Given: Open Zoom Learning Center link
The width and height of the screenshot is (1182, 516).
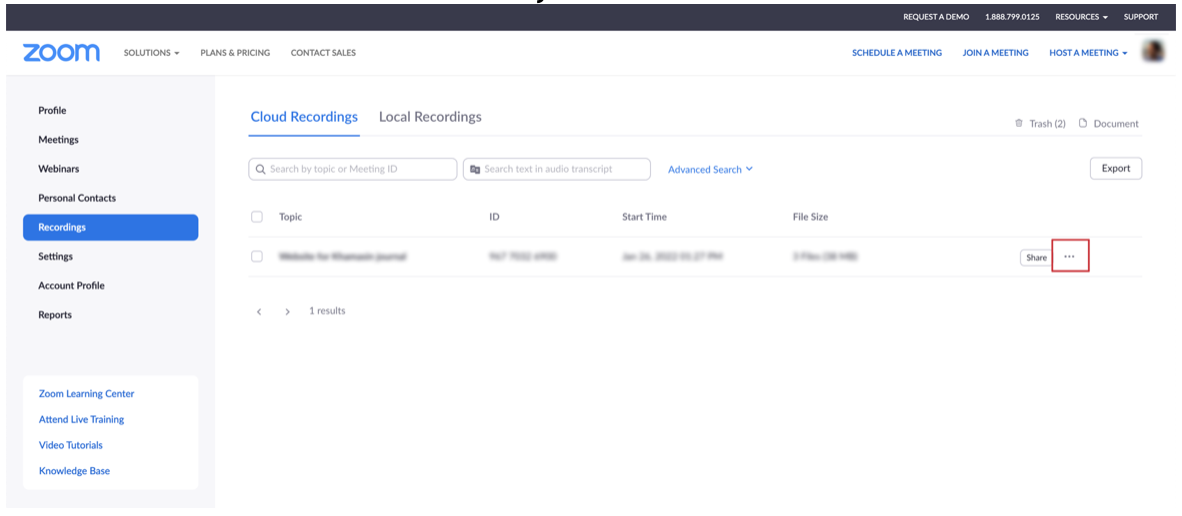Looking at the screenshot, I should click(87, 394).
